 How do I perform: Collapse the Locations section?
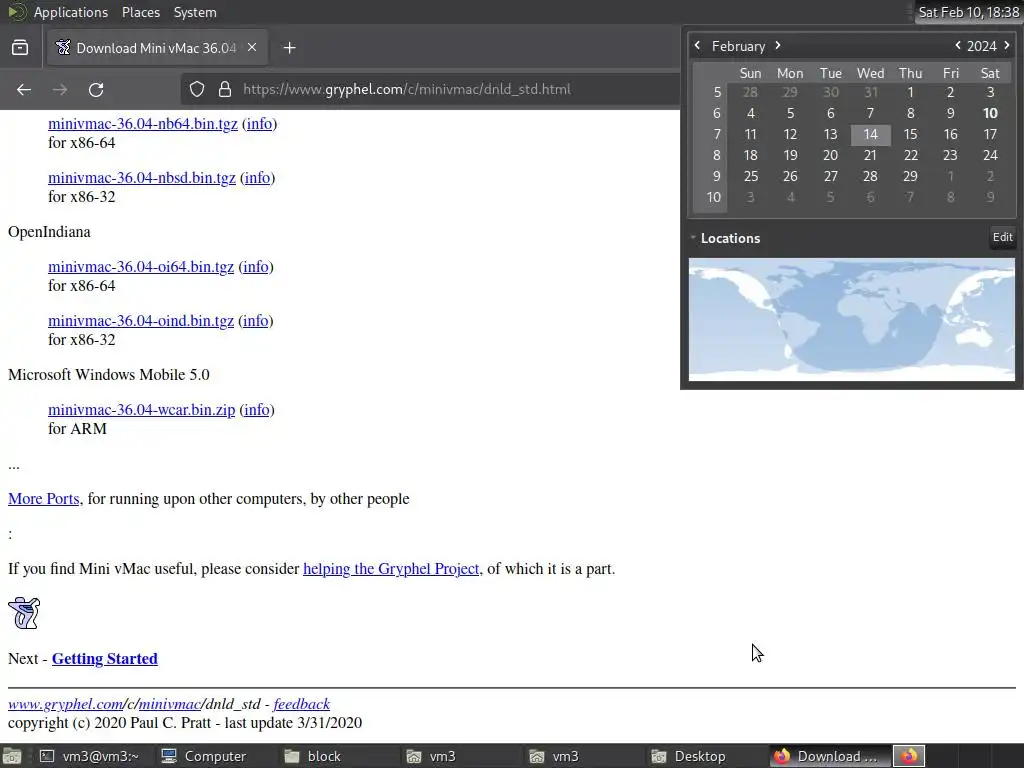coord(693,238)
